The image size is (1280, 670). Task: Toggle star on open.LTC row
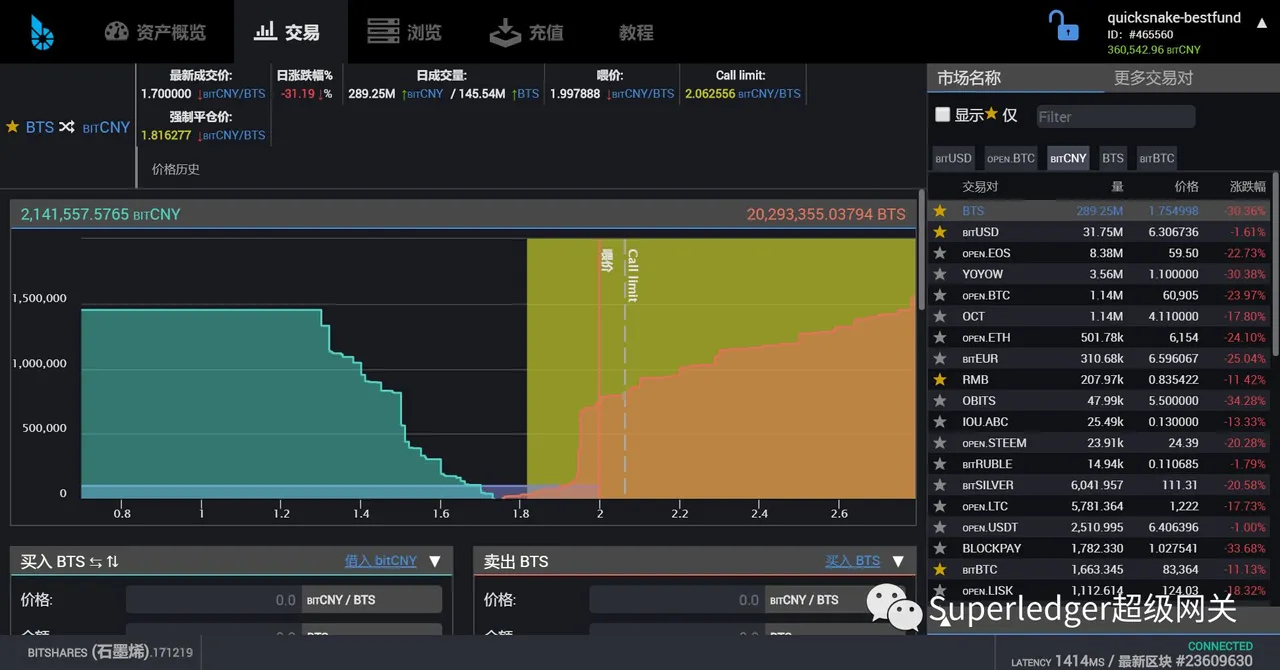(x=940, y=505)
